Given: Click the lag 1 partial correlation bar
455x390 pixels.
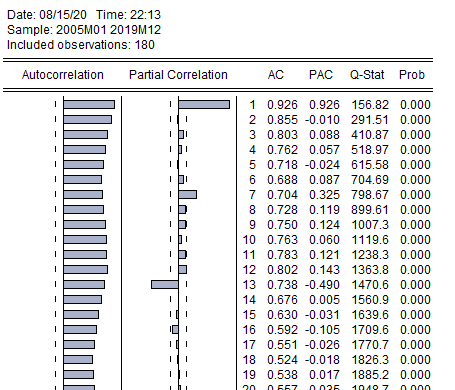Looking at the screenshot, I should tap(204, 105).
